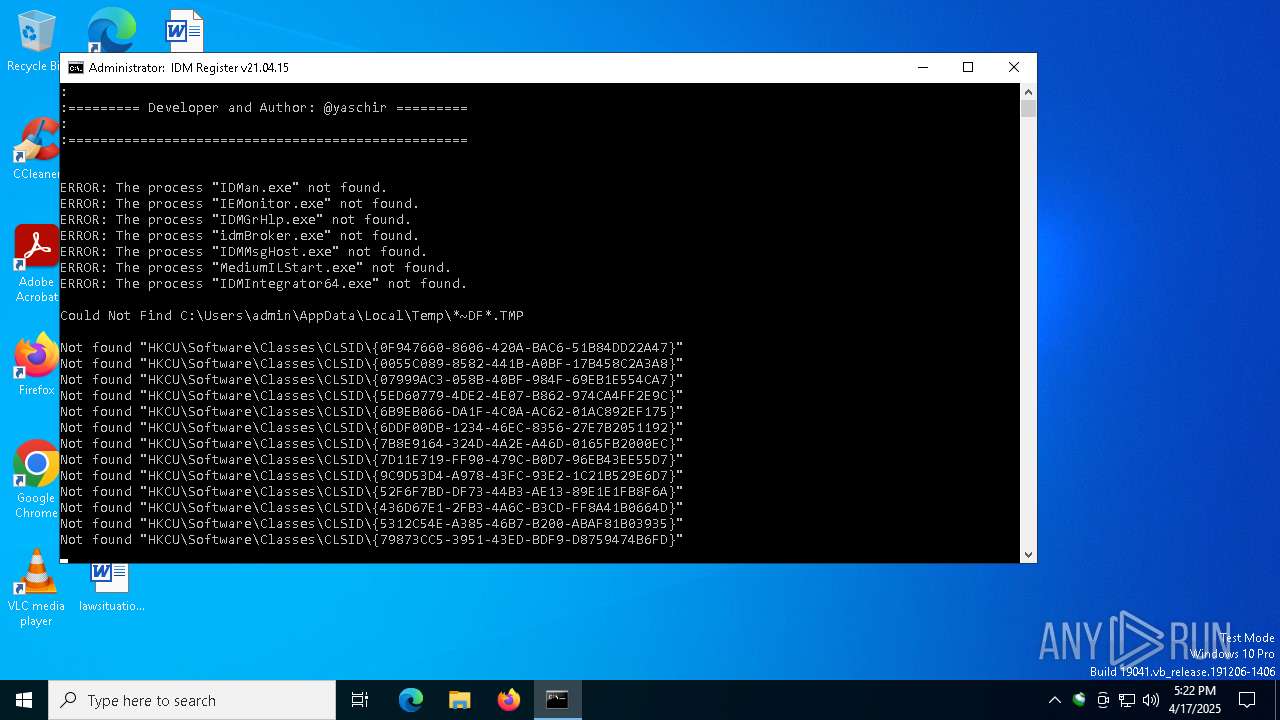This screenshot has height=720, width=1280.
Task: Click the CLSID {7B8E9164-324D...} line
Action: tap(372, 444)
